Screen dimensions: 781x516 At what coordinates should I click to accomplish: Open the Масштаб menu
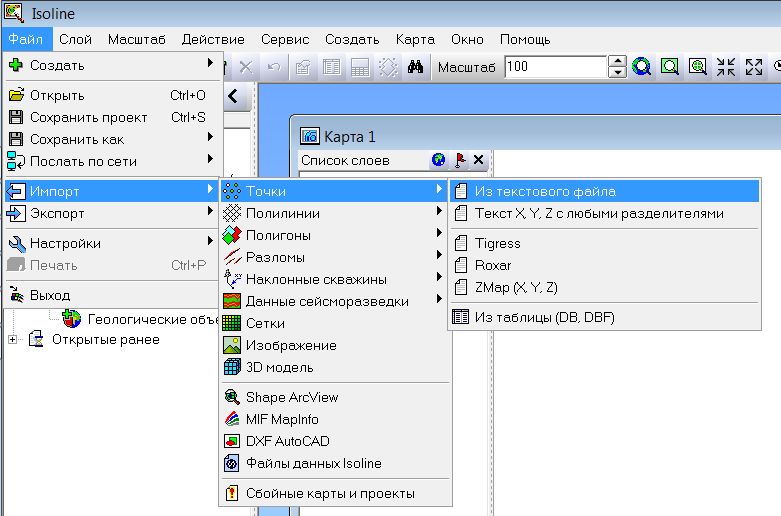click(136, 39)
